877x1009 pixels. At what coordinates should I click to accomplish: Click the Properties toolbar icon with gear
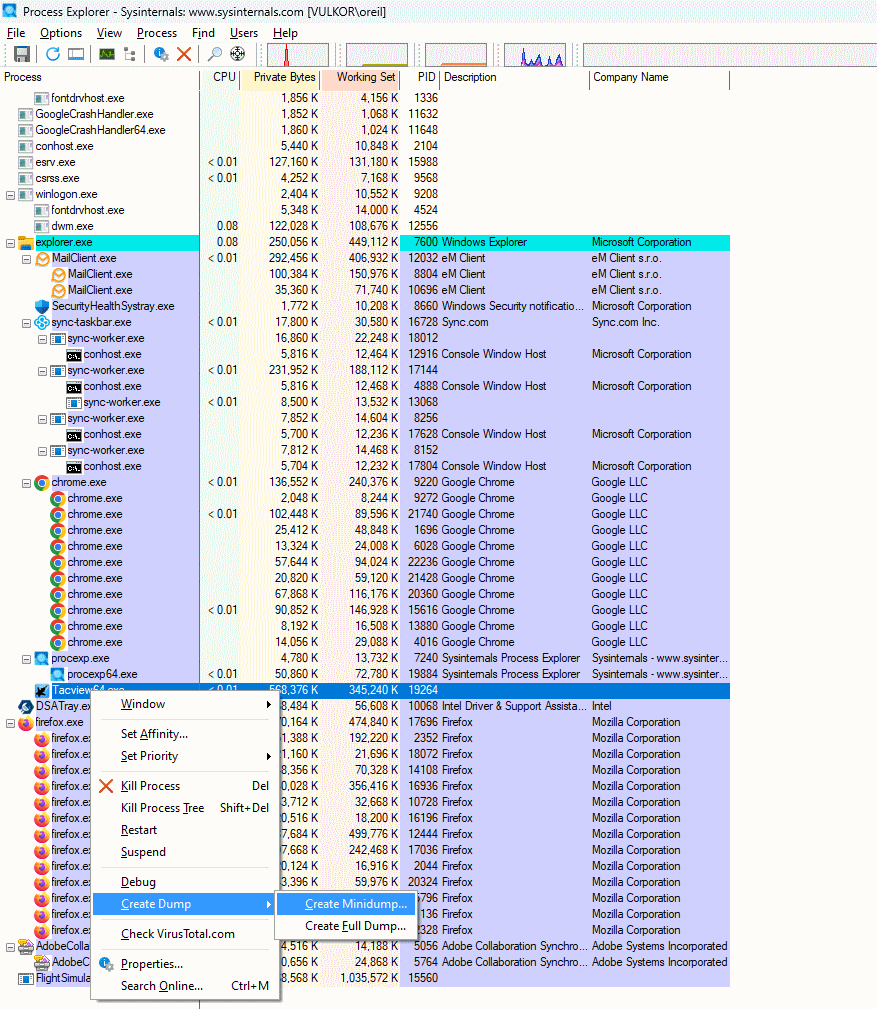(x=161, y=55)
